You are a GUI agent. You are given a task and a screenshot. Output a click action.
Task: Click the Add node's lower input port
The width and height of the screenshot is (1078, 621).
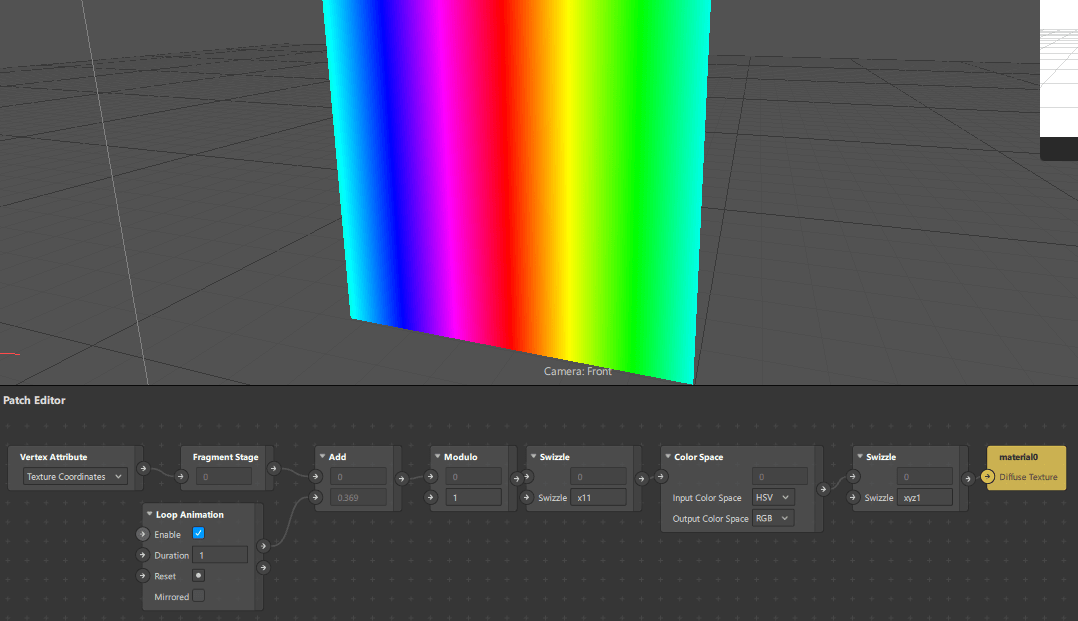[314, 496]
